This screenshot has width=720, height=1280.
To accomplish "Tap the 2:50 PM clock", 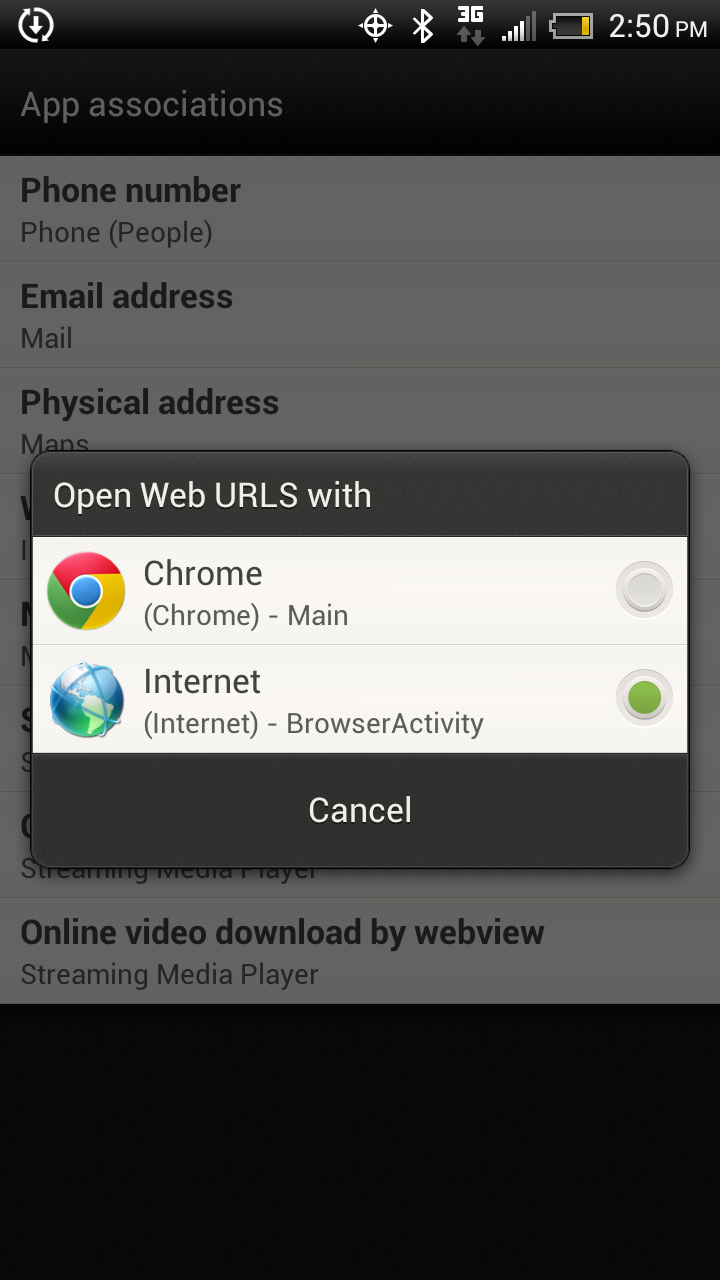I will tap(657, 26).
